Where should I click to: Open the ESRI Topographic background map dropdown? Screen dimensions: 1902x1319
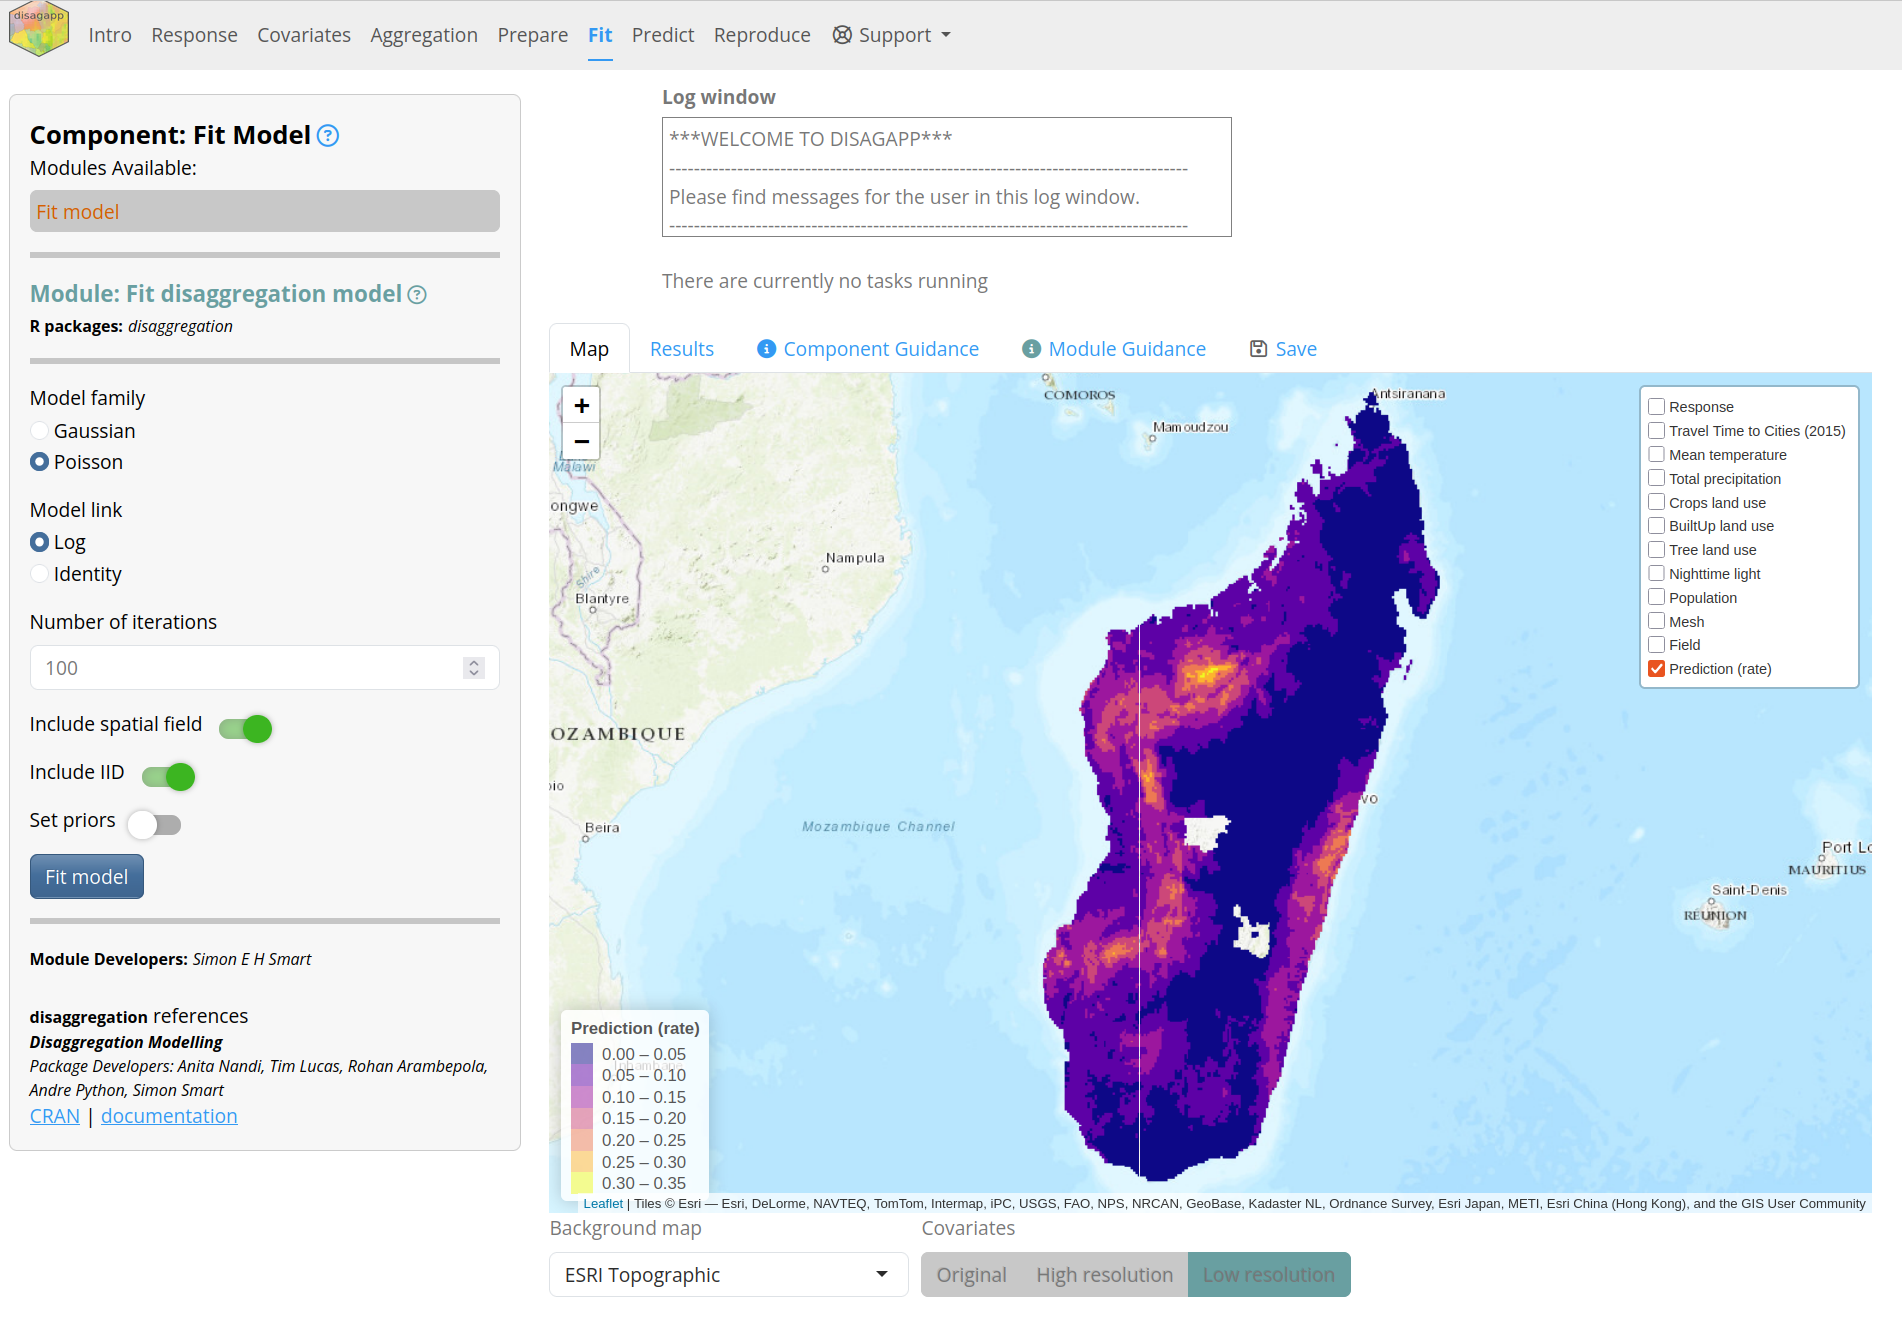pos(728,1275)
